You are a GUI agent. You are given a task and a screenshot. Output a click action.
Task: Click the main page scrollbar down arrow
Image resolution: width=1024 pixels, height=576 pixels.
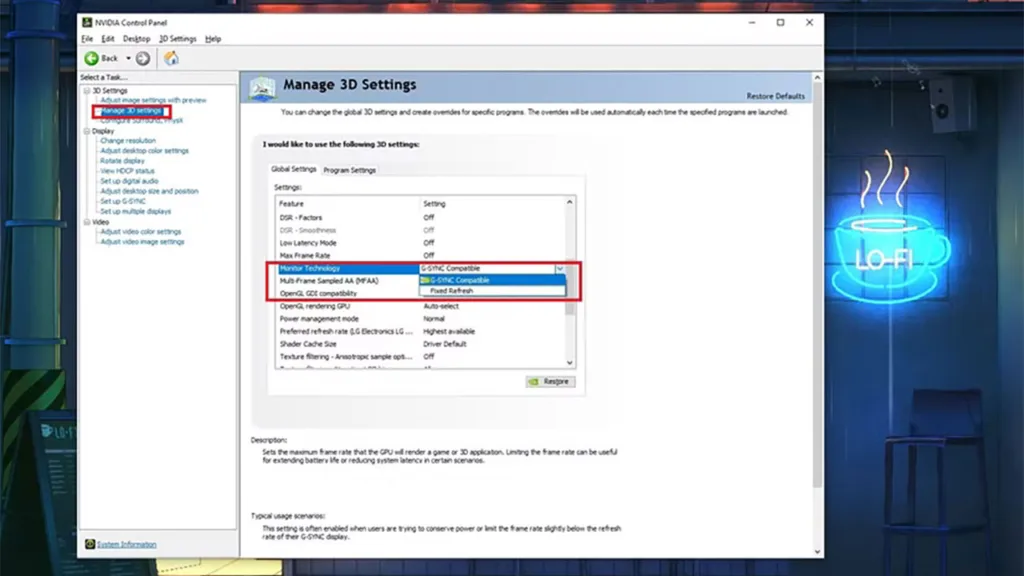coord(818,552)
